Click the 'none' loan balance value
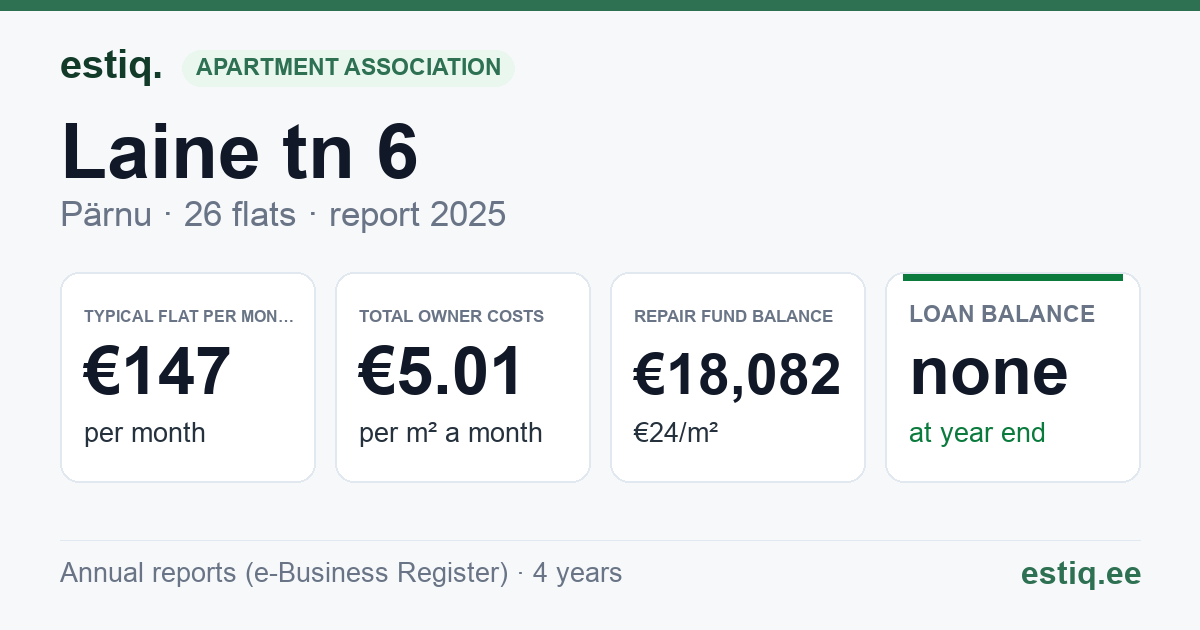1200x630 pixels. (989, 372)
